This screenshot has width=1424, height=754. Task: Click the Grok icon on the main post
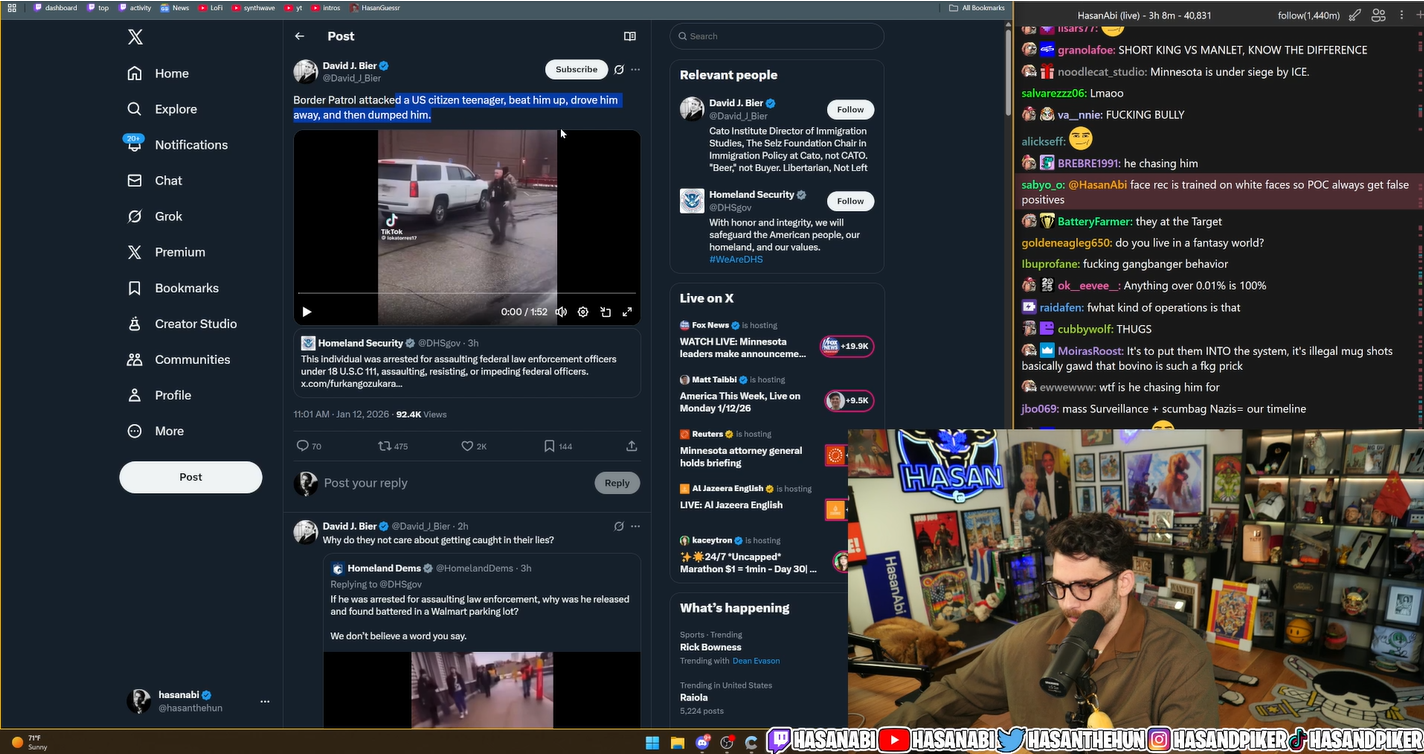click(619, 70)
